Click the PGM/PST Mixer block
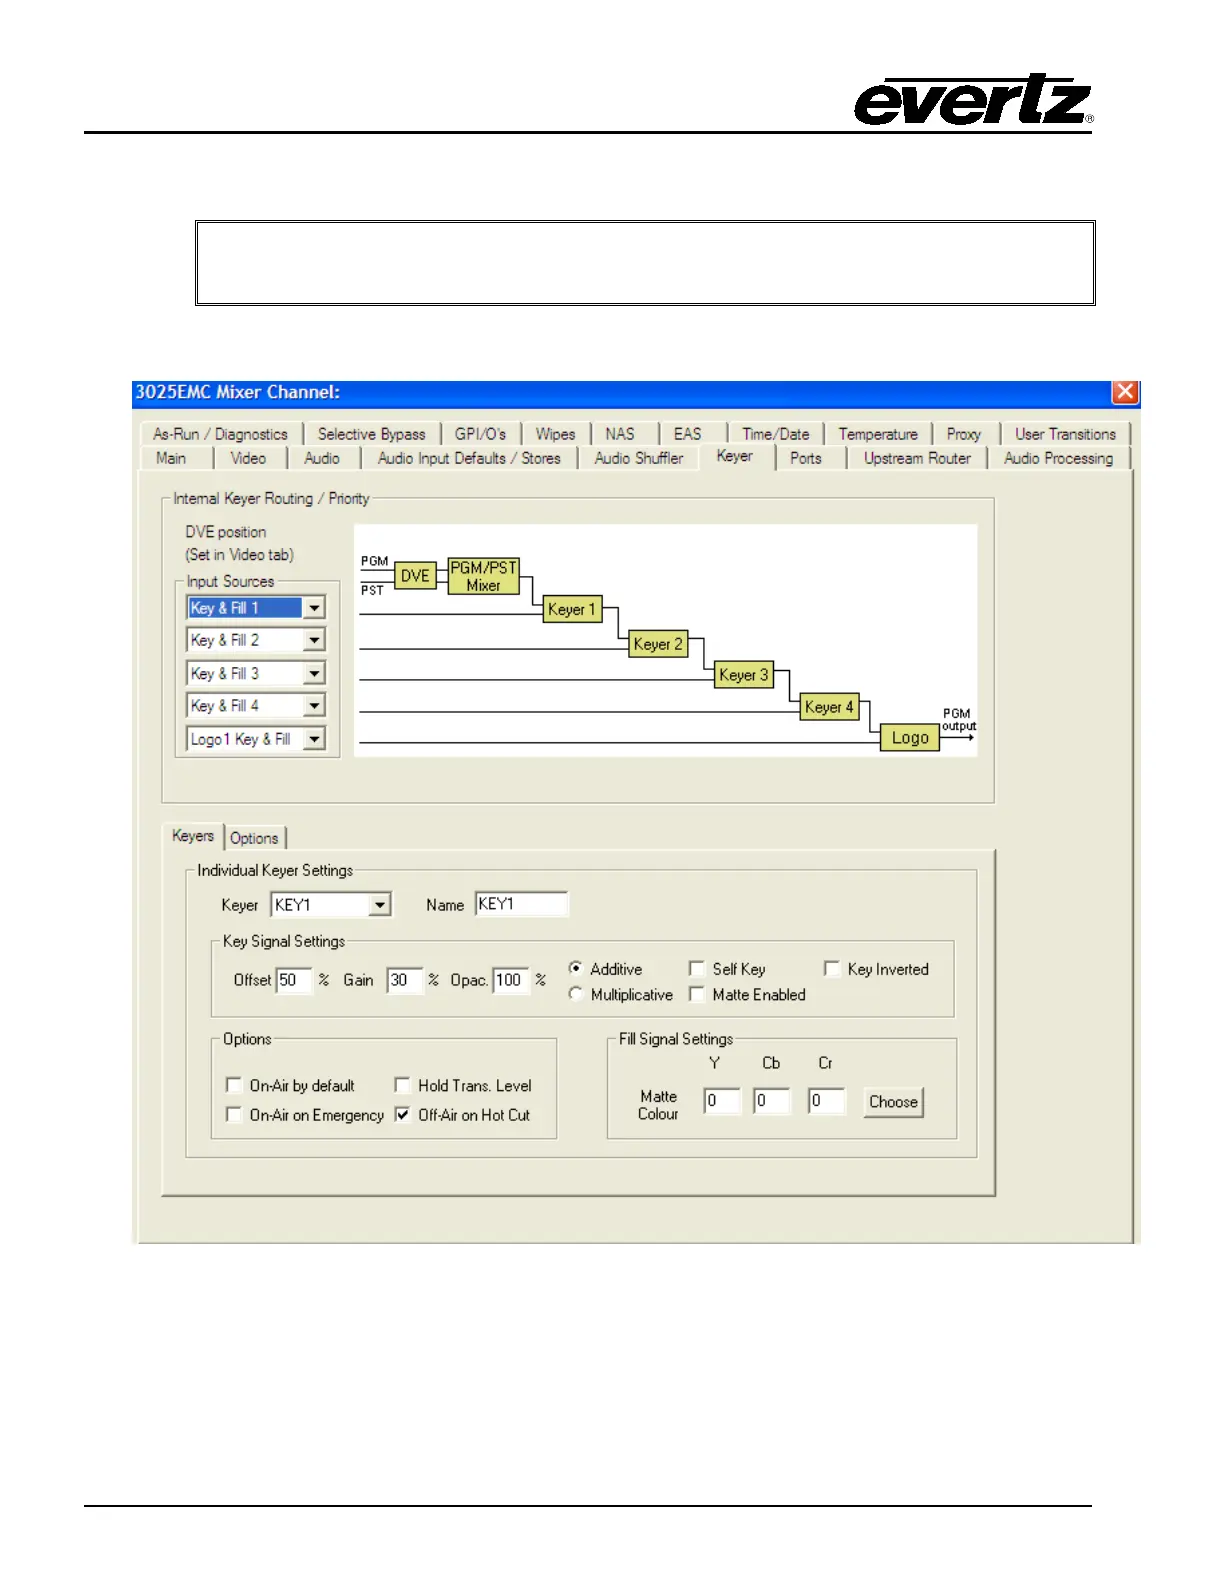Image resolution: width=1224 pixels, height=1584 pixels. pos(483,576)
